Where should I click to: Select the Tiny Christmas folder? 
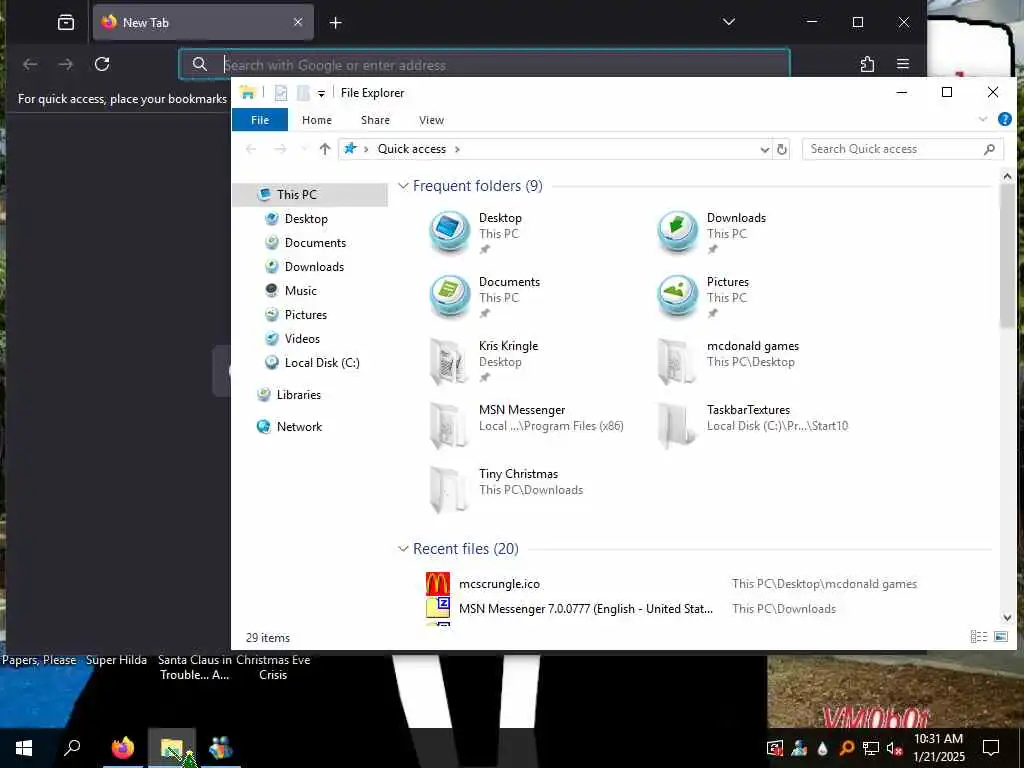point(506,488)
